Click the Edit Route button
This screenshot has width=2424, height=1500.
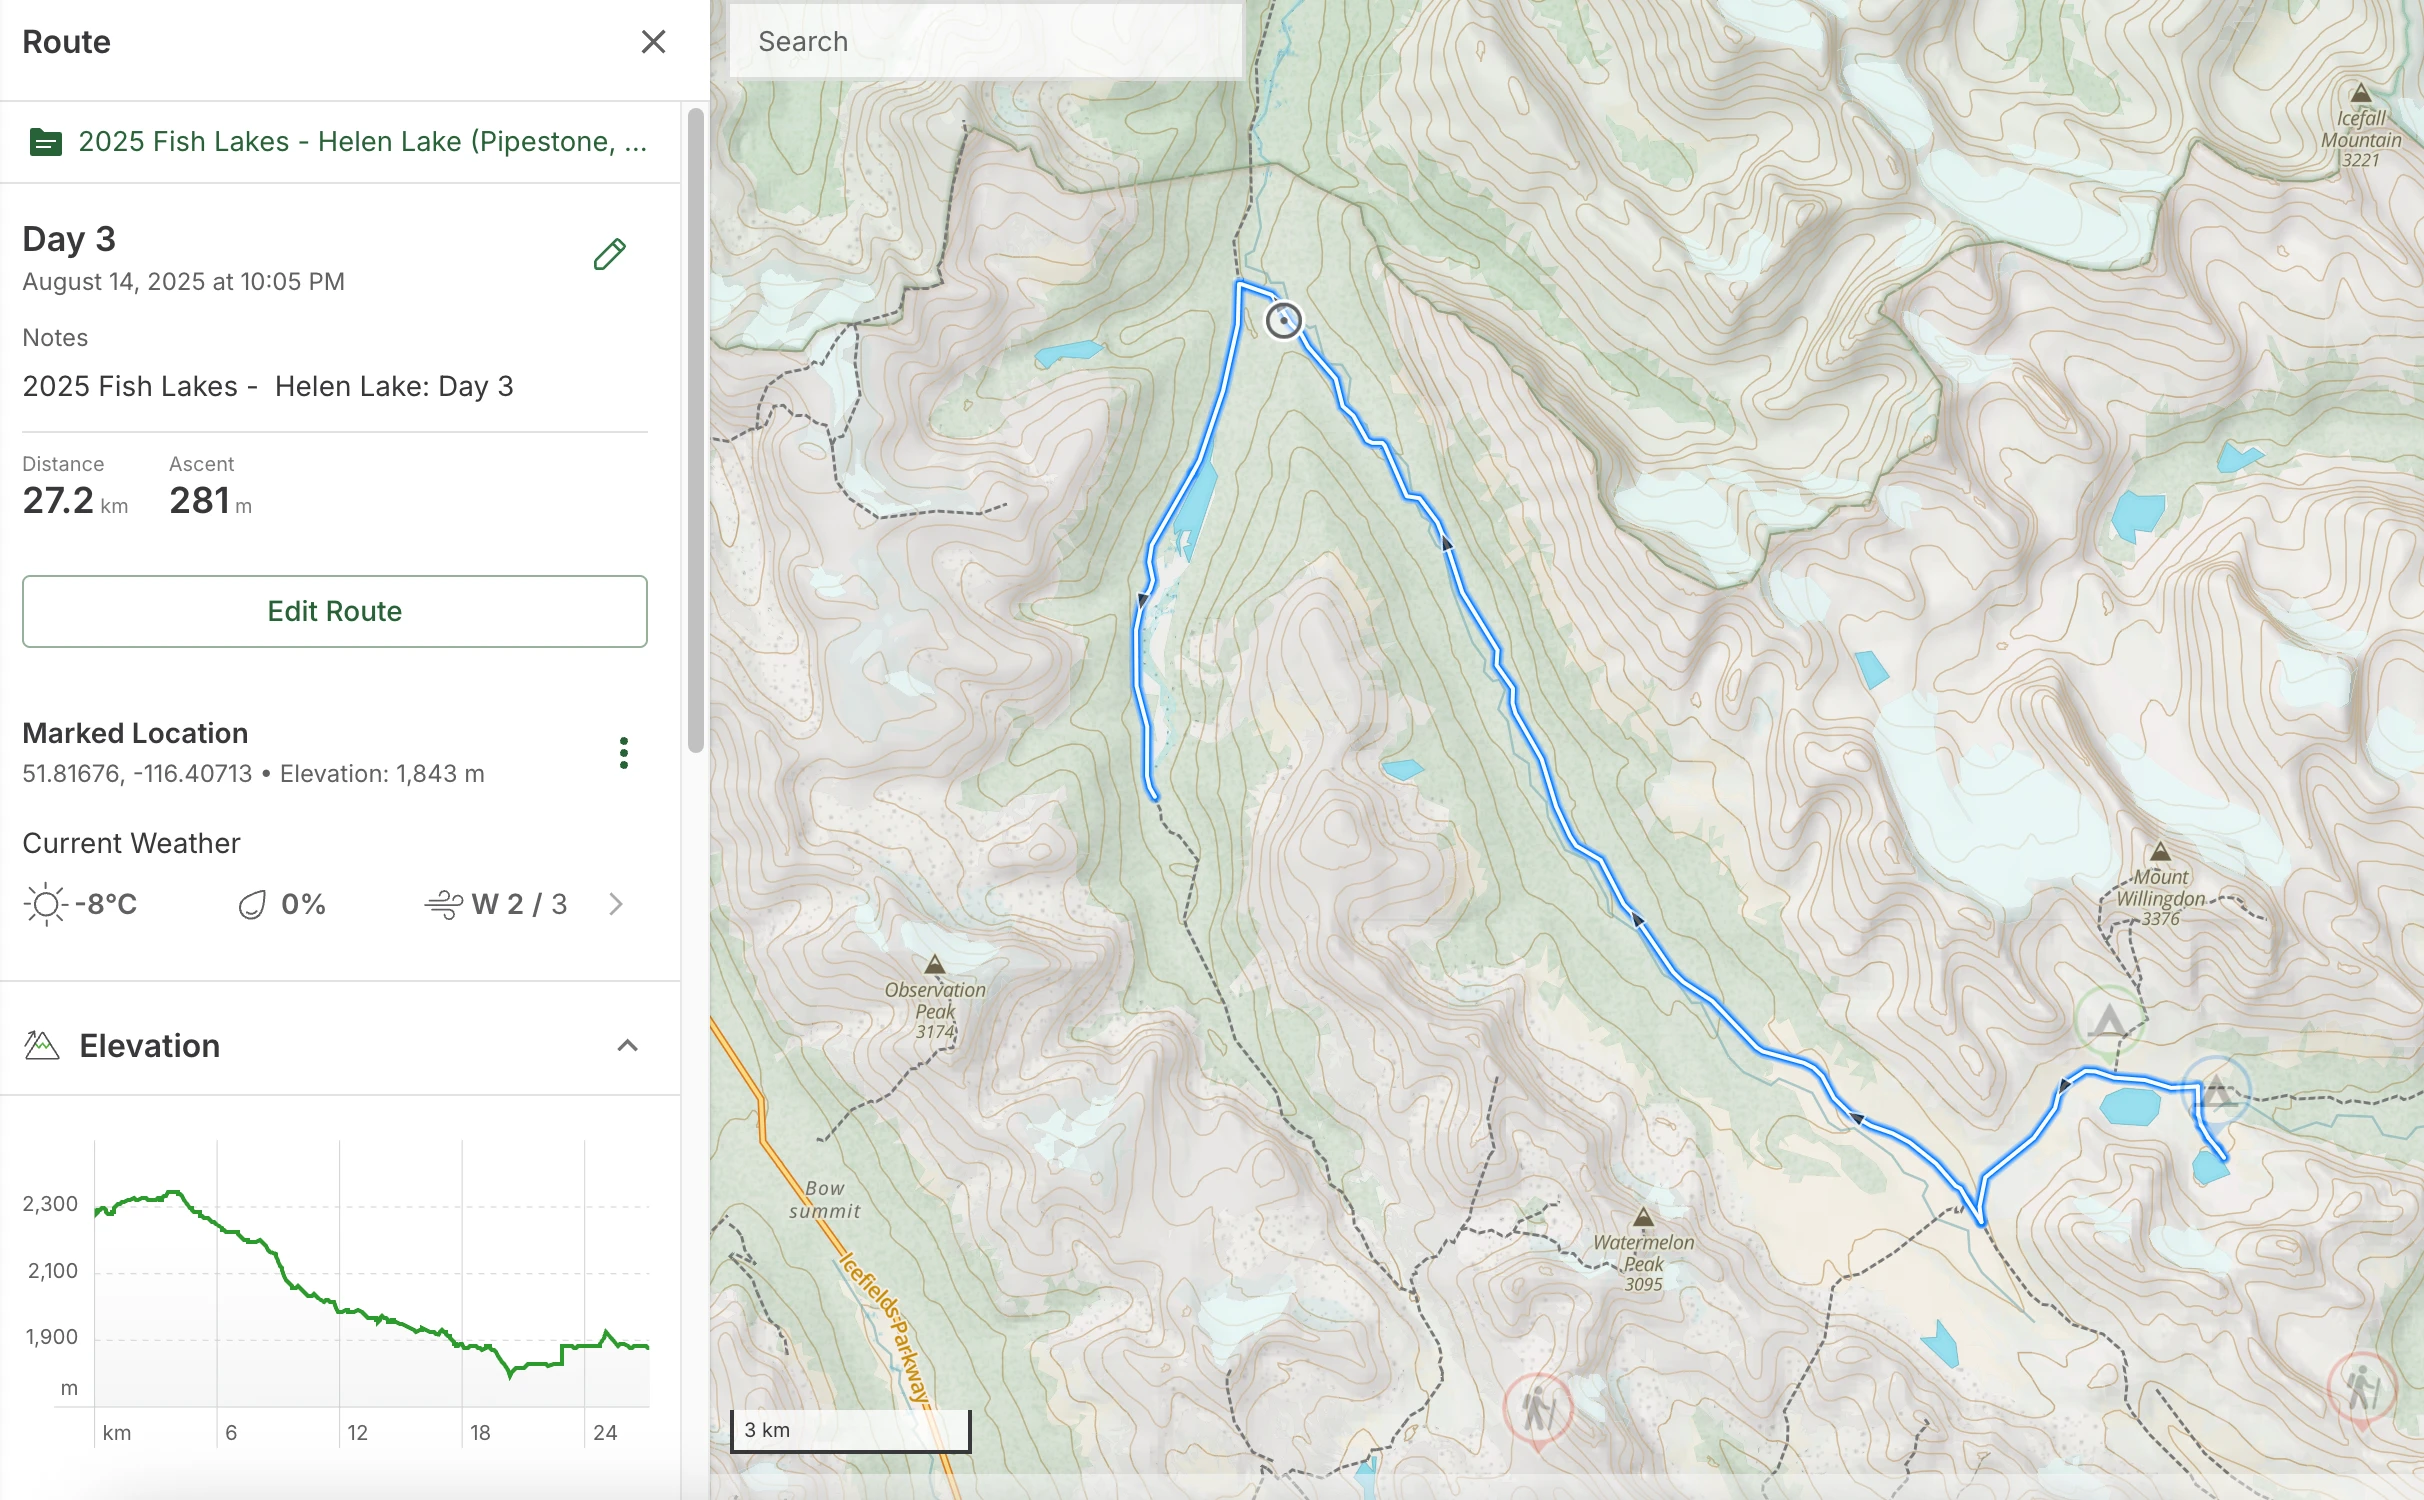click(334, 611)
